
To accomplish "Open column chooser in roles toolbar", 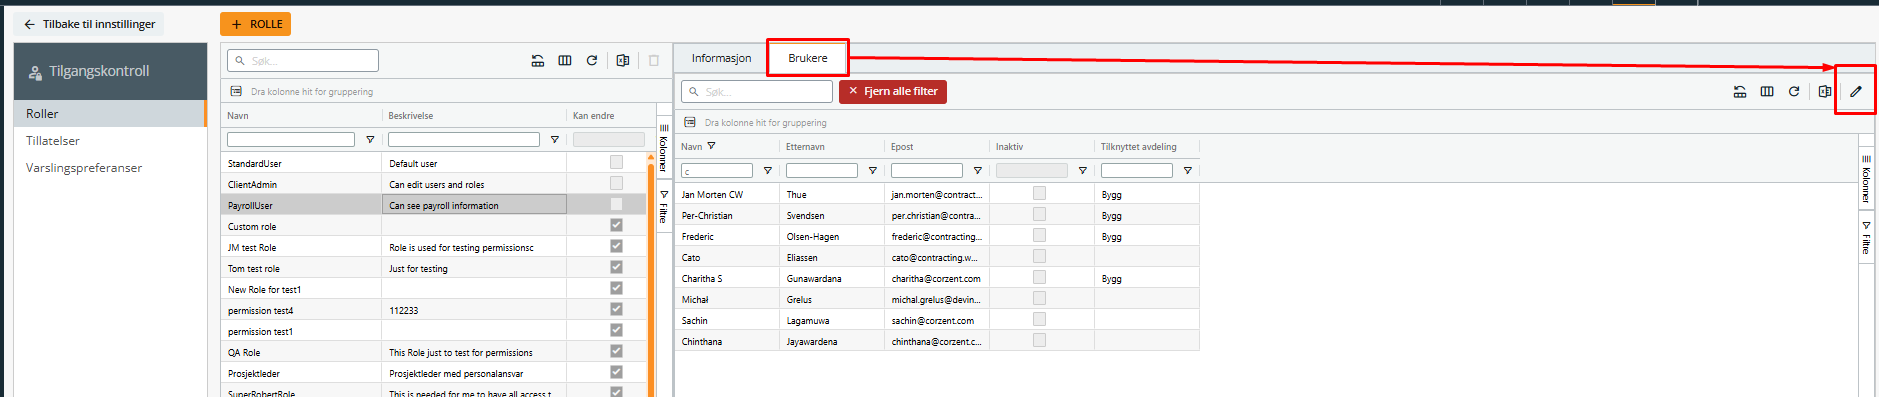I will pyautogui.click(x=565, y=60).
